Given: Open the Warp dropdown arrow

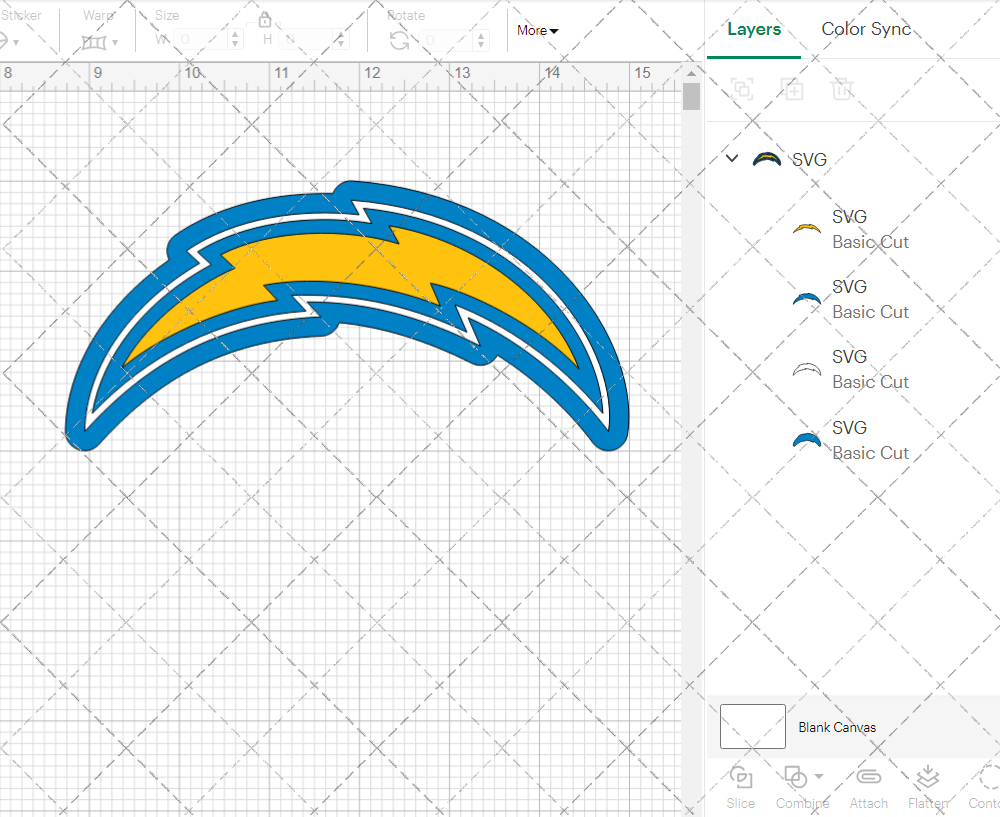Looking at the screenshot, I should pyautogui.click(x=115, y=43).
